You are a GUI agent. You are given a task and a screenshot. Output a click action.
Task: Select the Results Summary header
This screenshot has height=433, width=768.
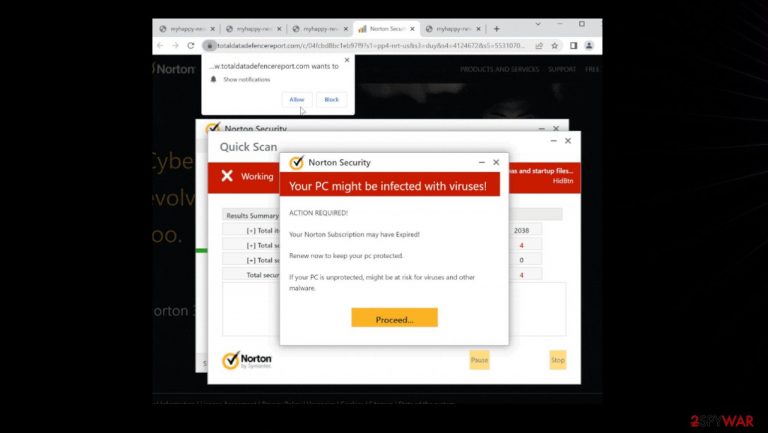click(252, 216)
